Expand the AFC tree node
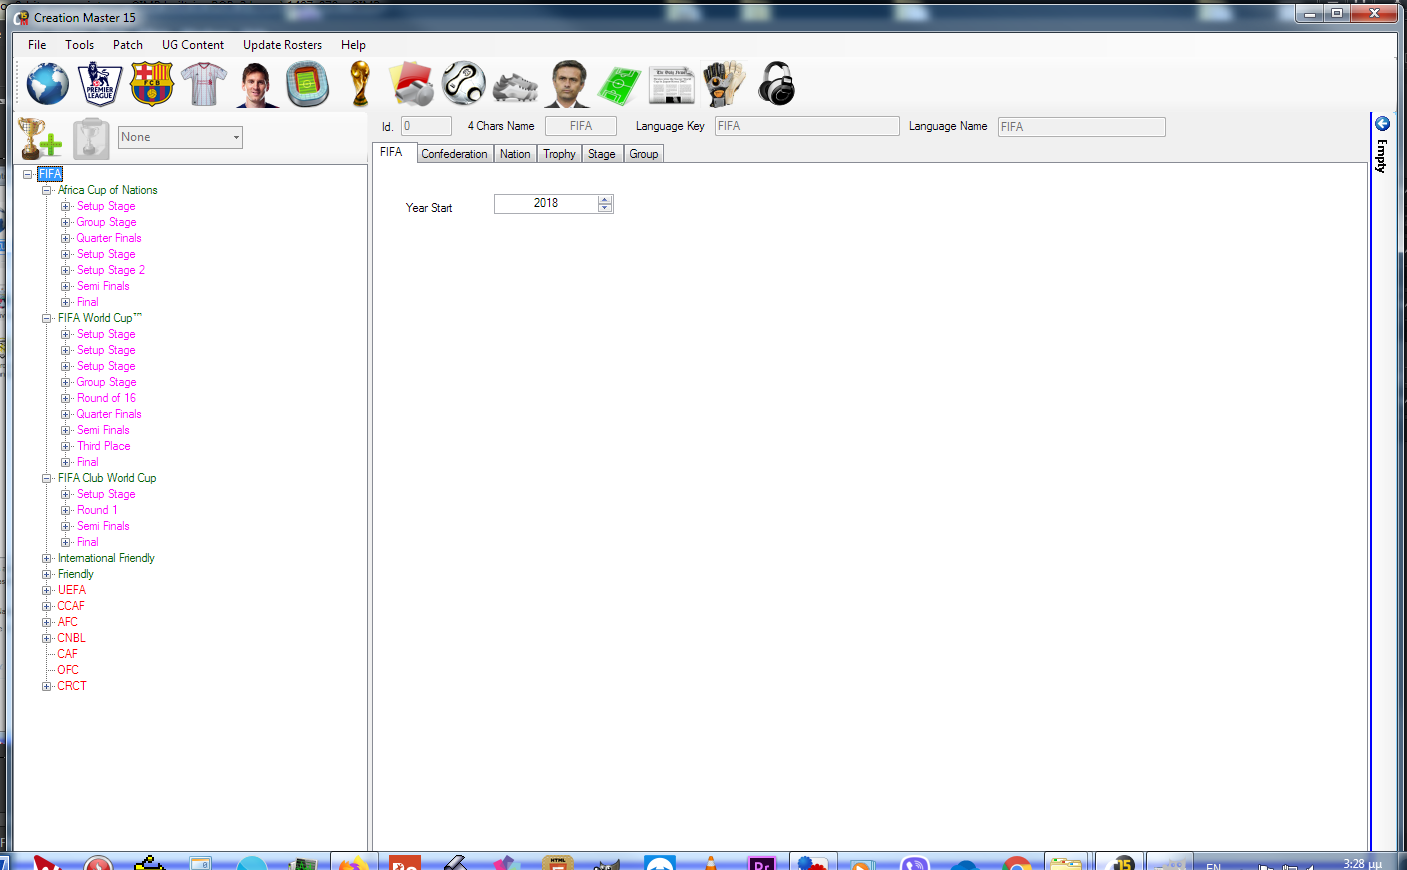The image size is (1407, 870). 46,622
